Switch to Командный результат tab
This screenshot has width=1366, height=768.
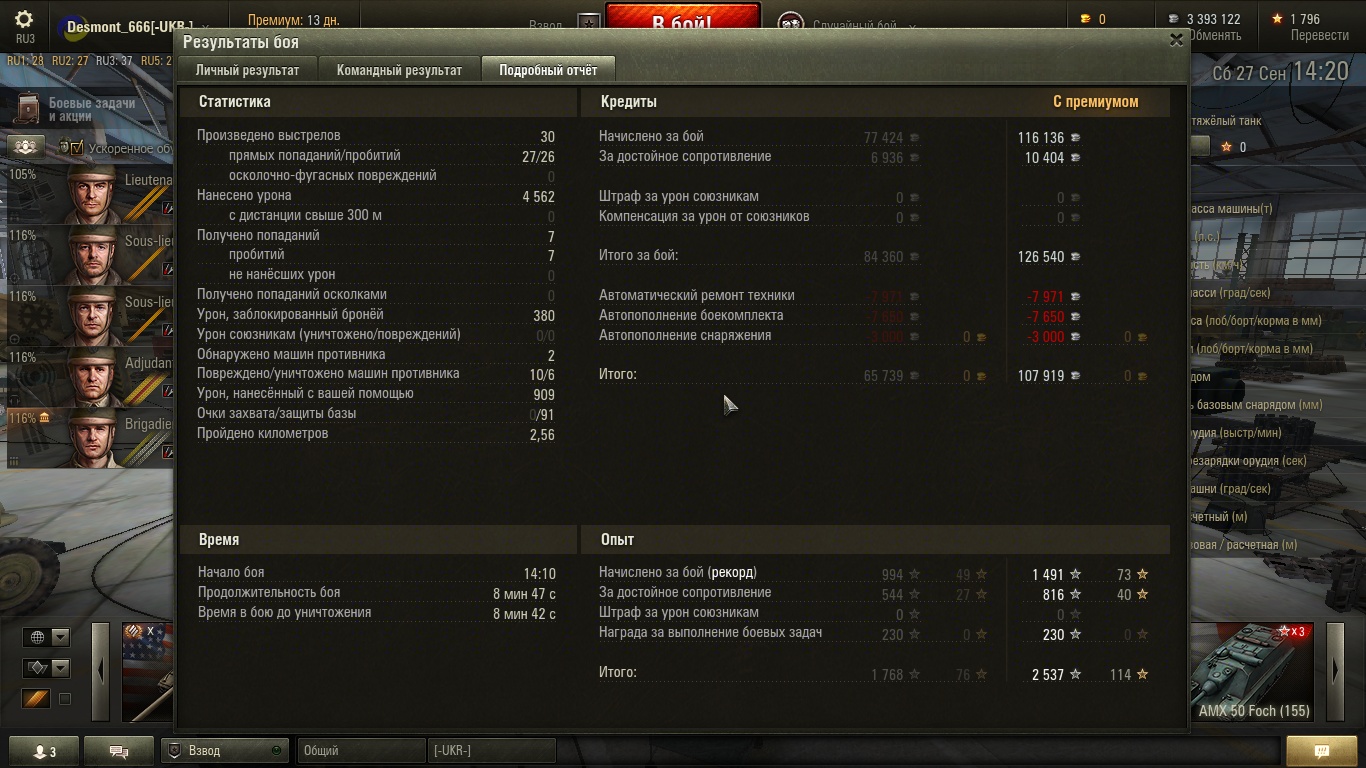[x=399, y=70]
